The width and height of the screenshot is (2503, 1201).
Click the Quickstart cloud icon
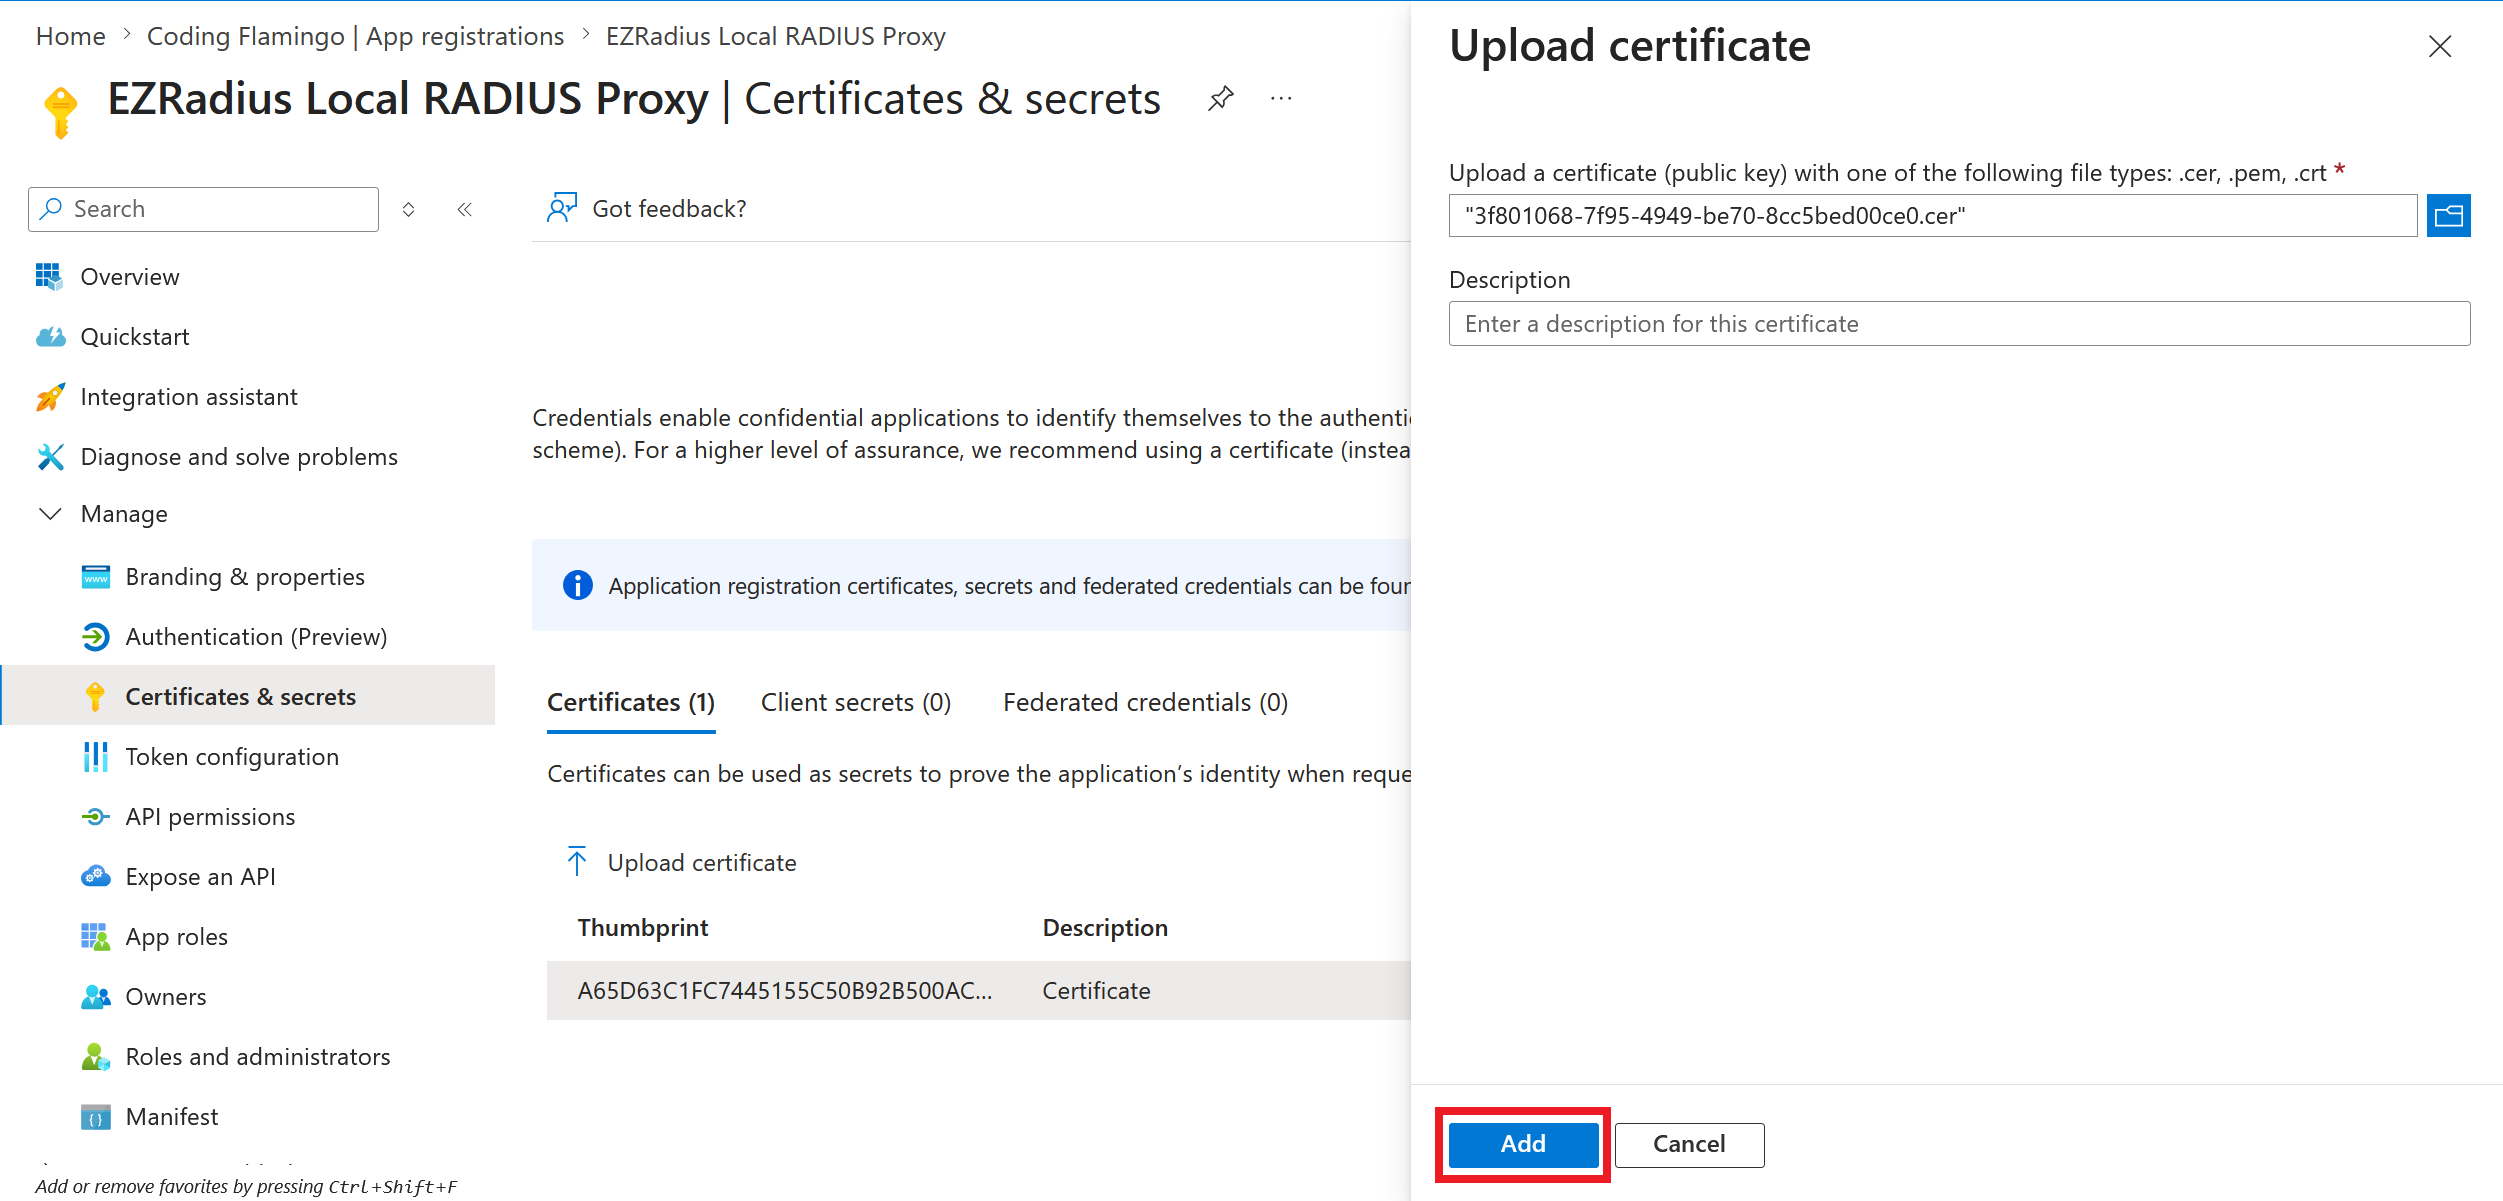[x=50, y=337]
